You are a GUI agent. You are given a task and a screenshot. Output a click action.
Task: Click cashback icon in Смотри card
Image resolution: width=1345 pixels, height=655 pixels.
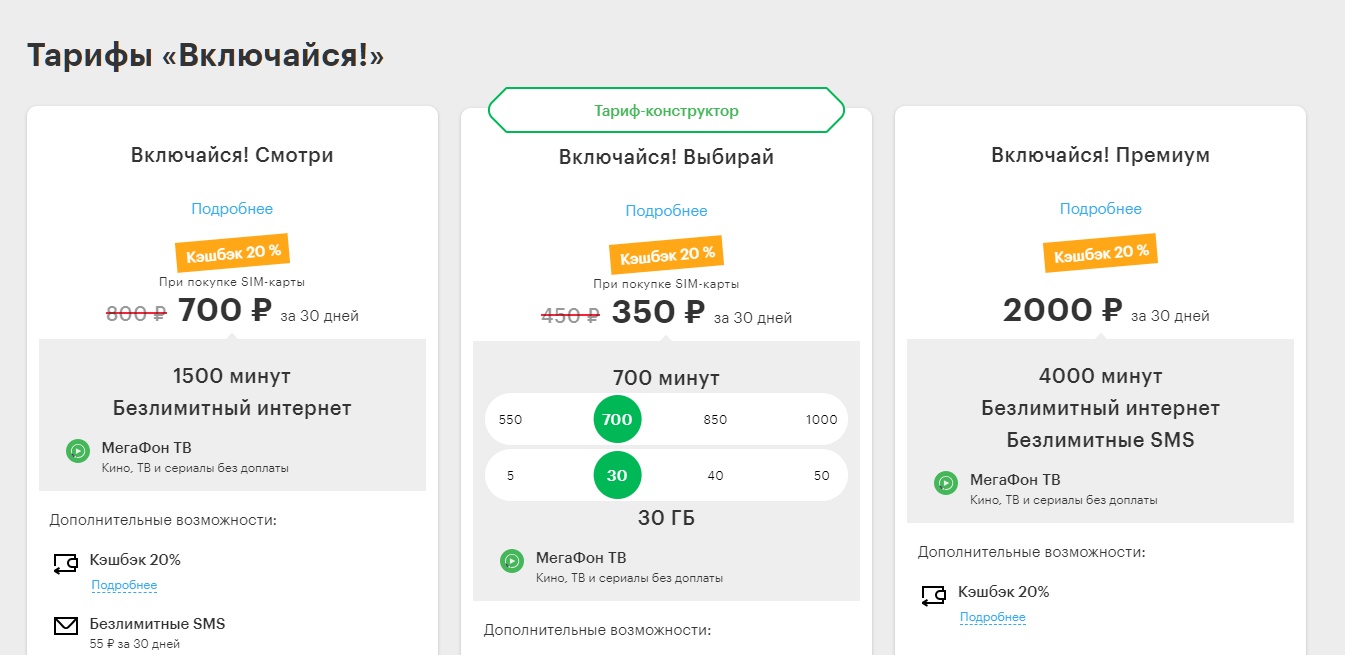click(65, 563)
